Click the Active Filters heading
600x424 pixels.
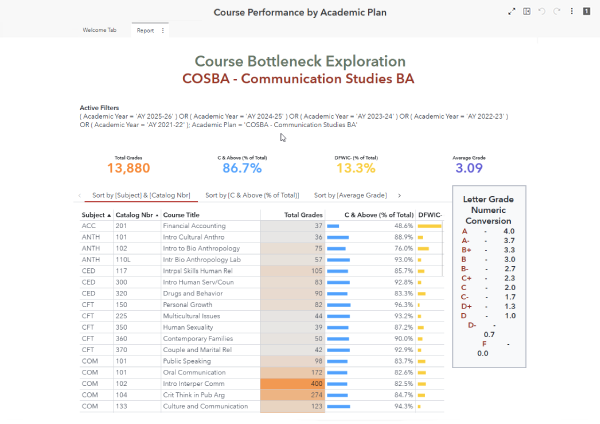(99, 108)
